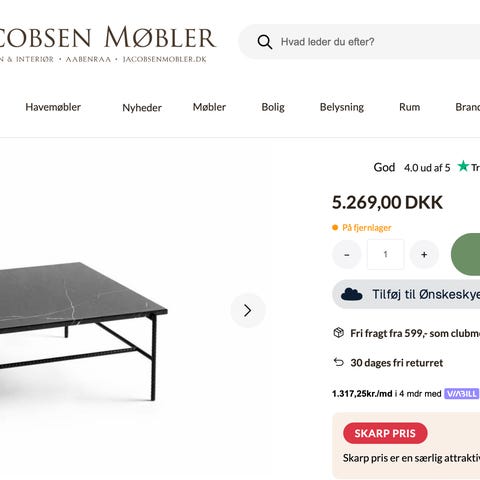Open the Havemøbler menu
The height and width of the screenshot is (480, 480).
point(53,107)
